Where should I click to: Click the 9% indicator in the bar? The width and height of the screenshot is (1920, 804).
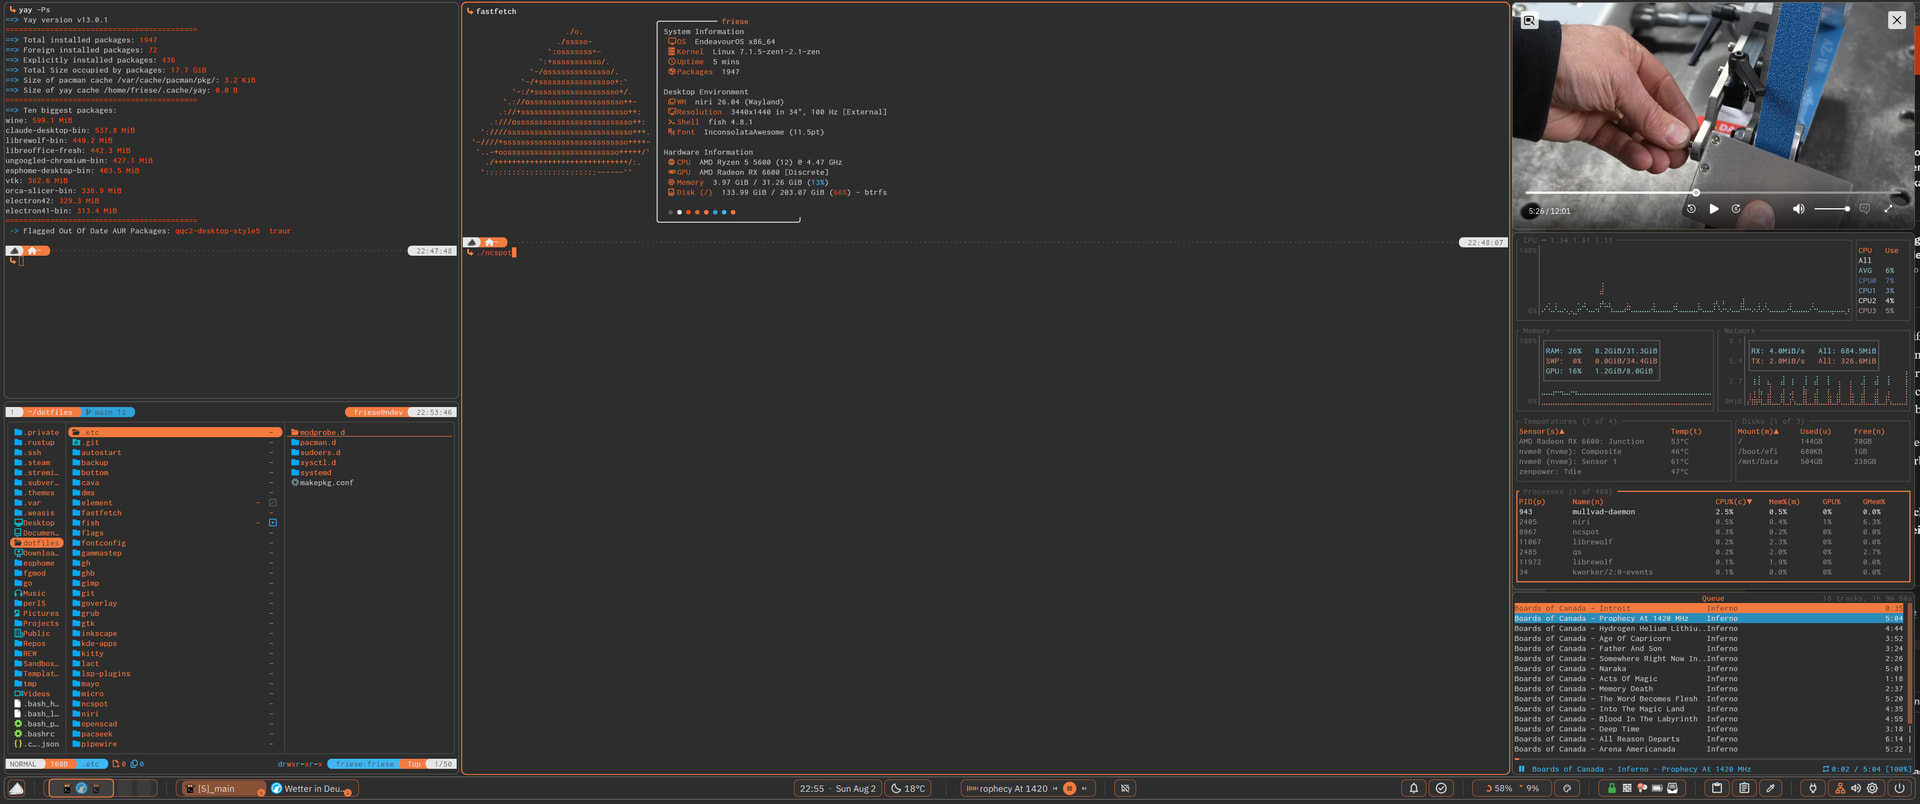(1529, 789)
